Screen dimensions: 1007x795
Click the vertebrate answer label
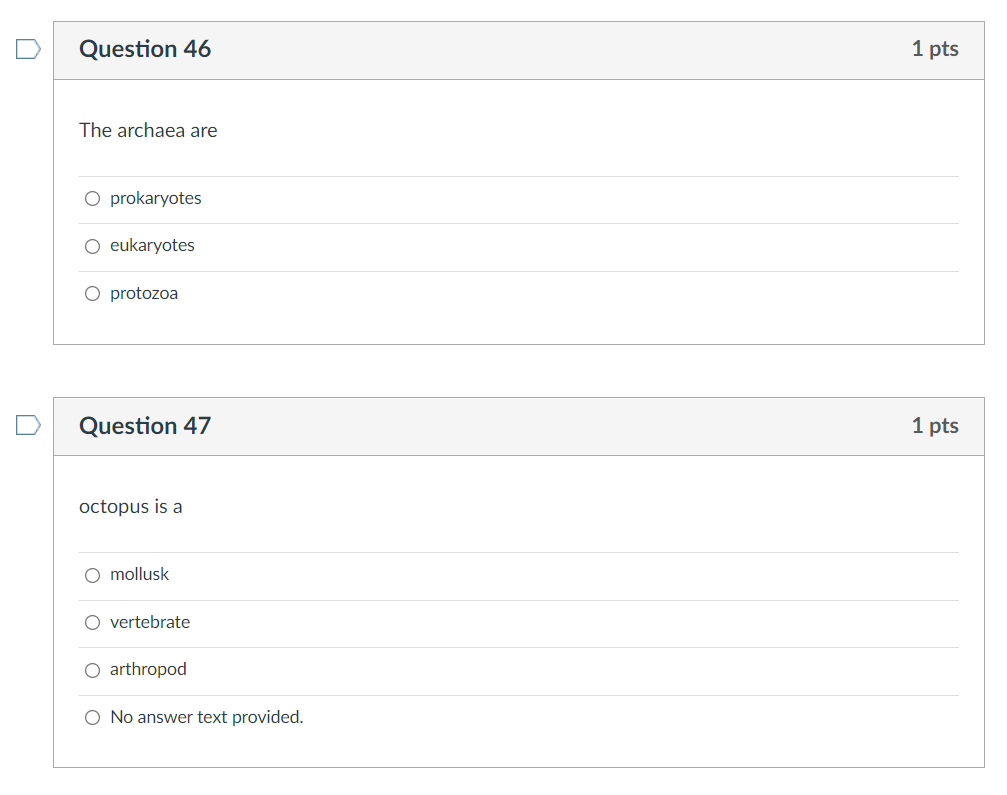point(150,622)
